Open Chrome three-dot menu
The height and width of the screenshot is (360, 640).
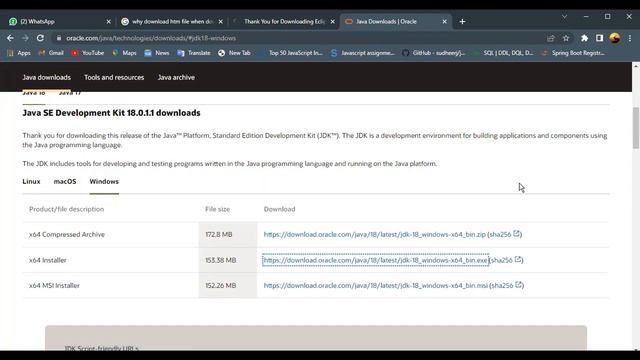(x=630, y=38)
